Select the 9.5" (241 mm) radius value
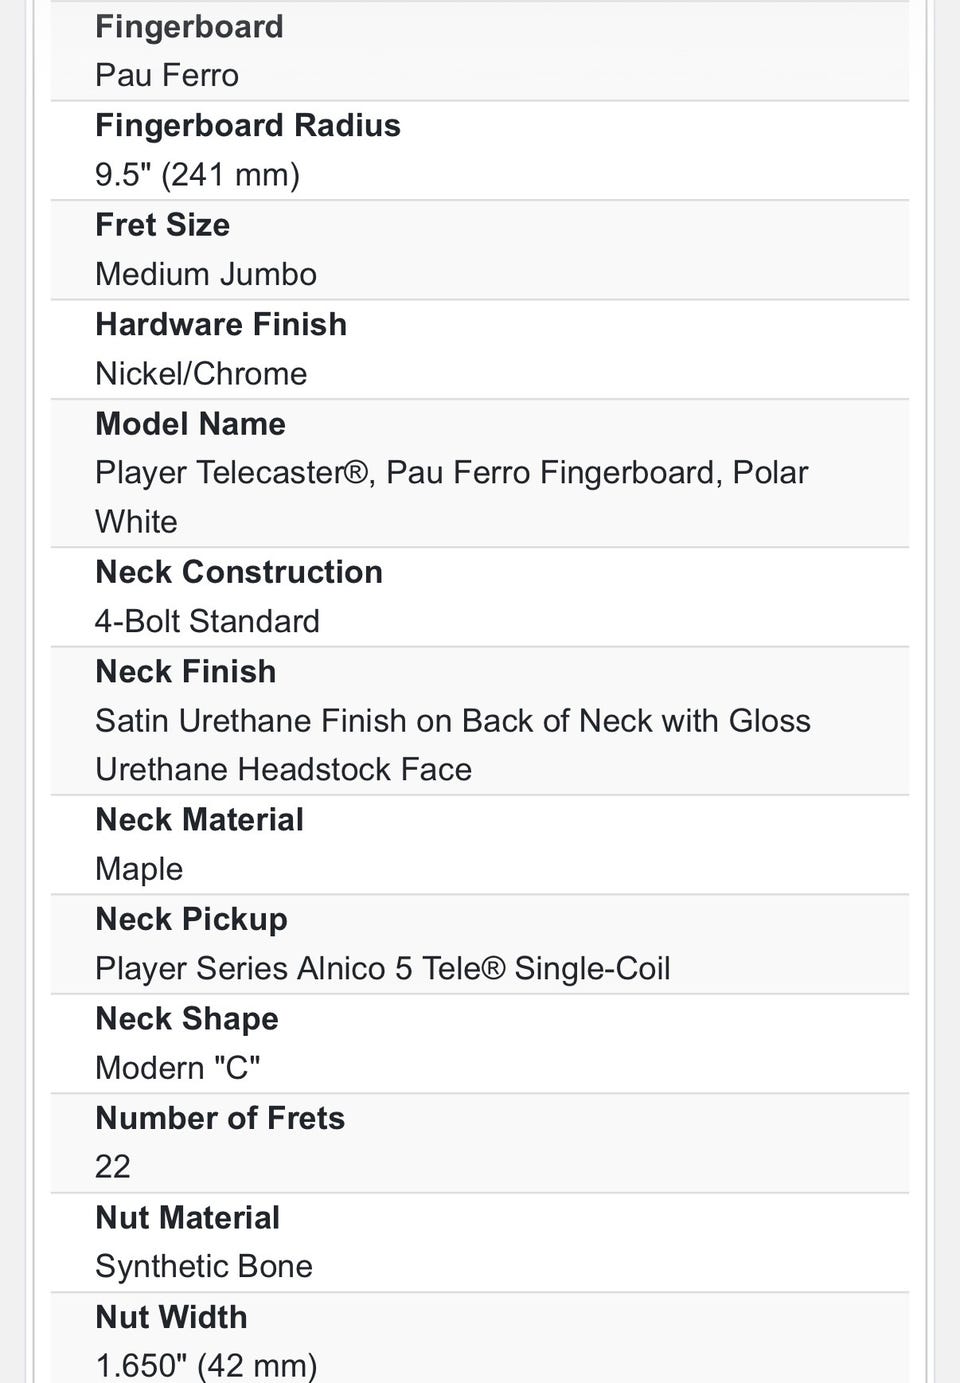The width and height of the screenshot is (960, 1383). [x=197, y=175]
